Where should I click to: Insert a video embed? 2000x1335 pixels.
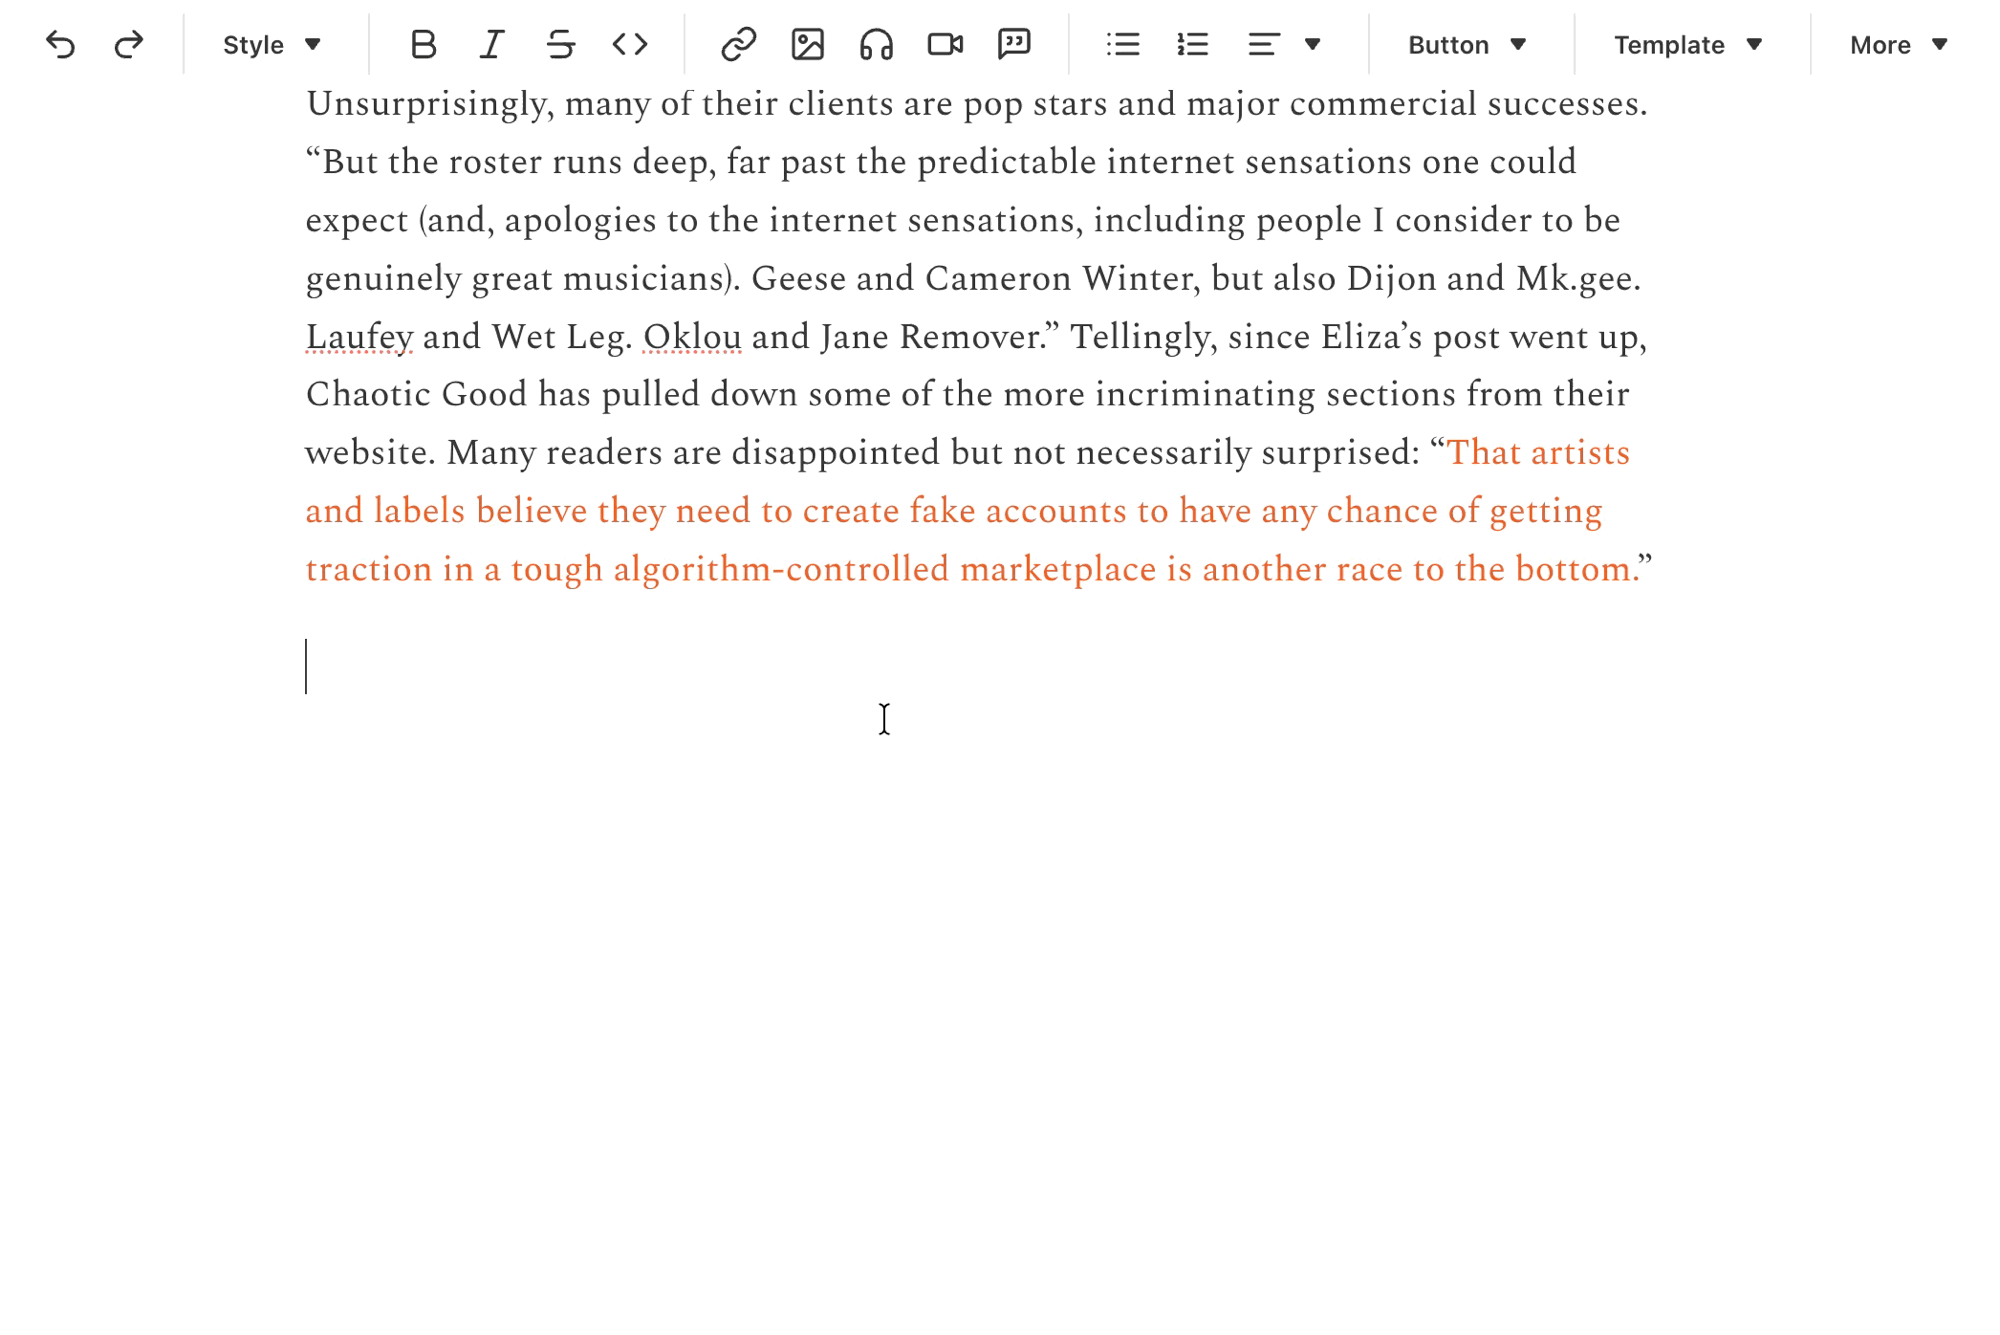pos(945,45)
